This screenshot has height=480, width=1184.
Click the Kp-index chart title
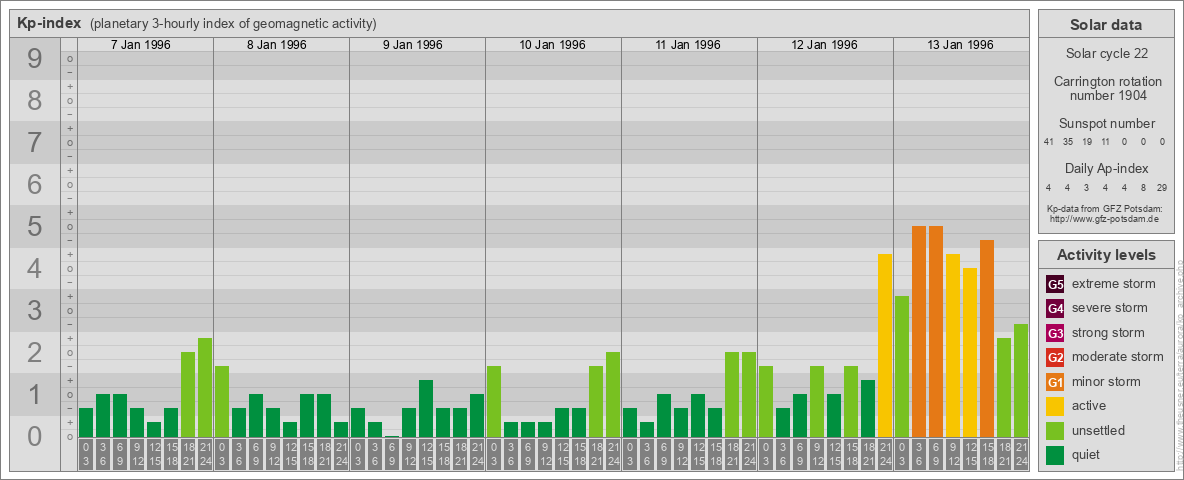49,23
